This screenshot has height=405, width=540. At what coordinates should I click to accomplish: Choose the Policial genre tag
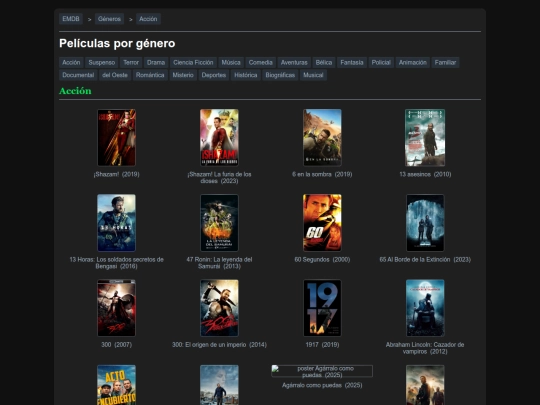pyautogui.click(x=381, y=62)
